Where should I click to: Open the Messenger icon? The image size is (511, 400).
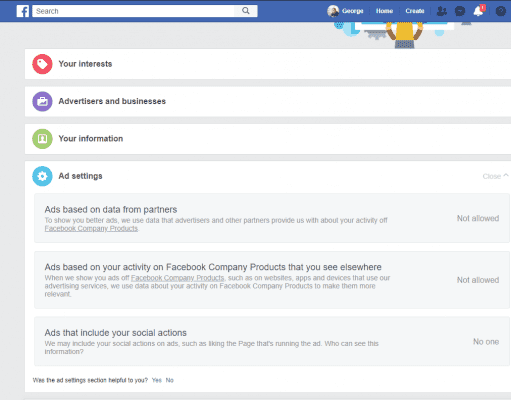460,11
